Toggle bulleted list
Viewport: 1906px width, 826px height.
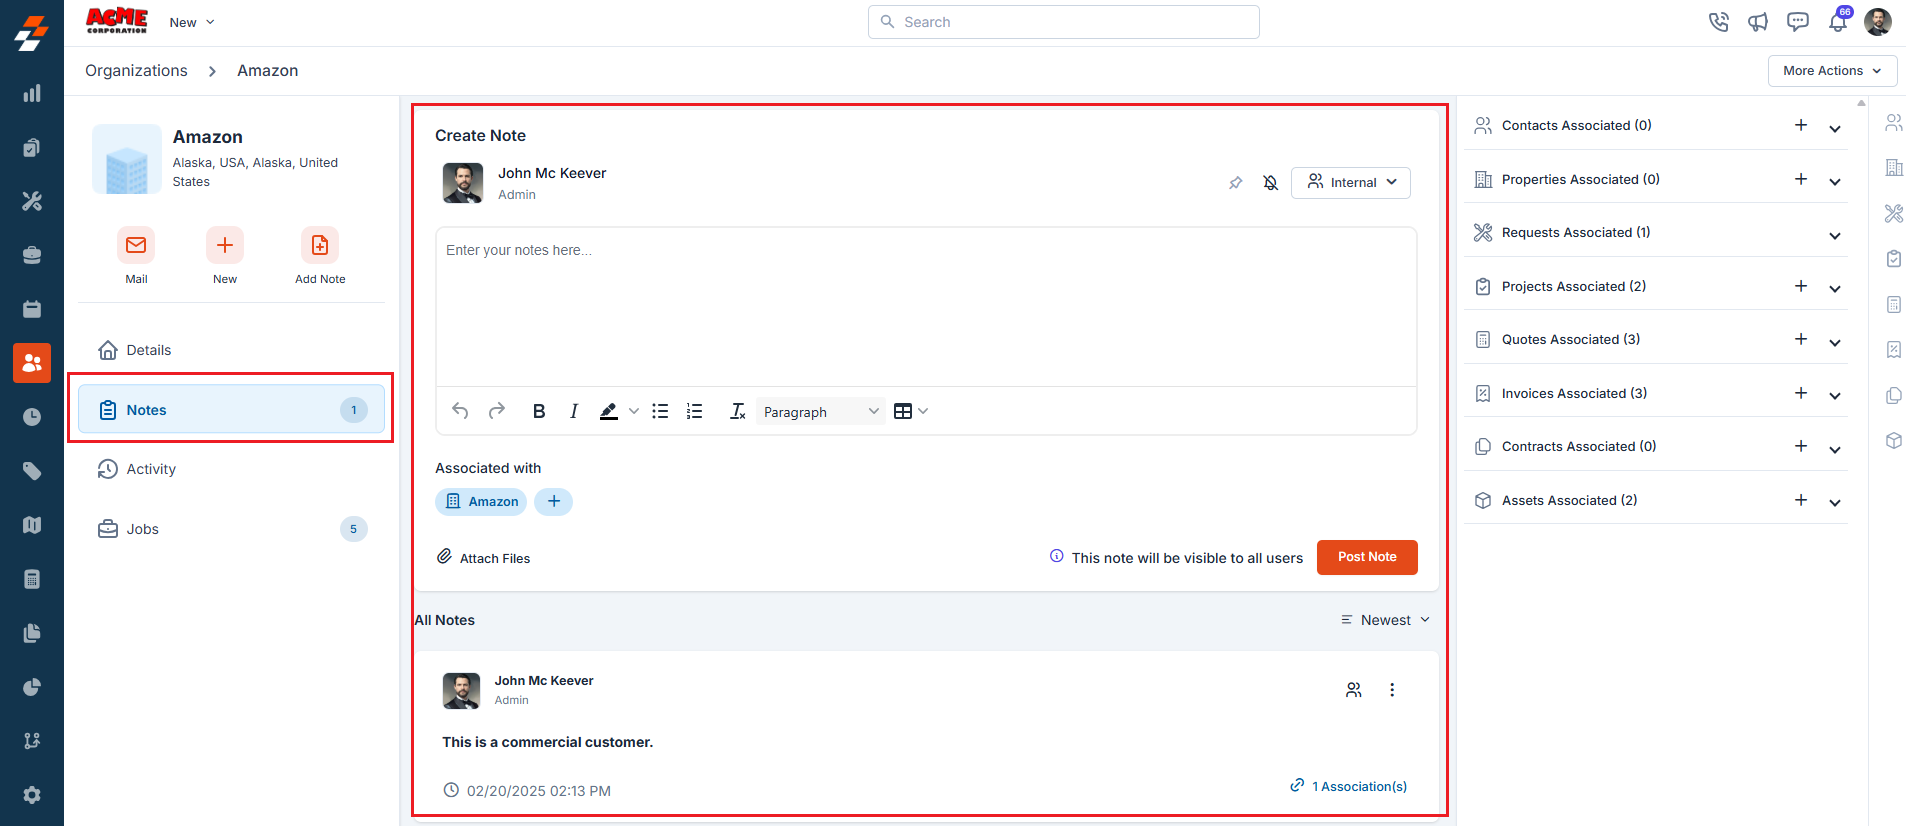tap(660, 411)
